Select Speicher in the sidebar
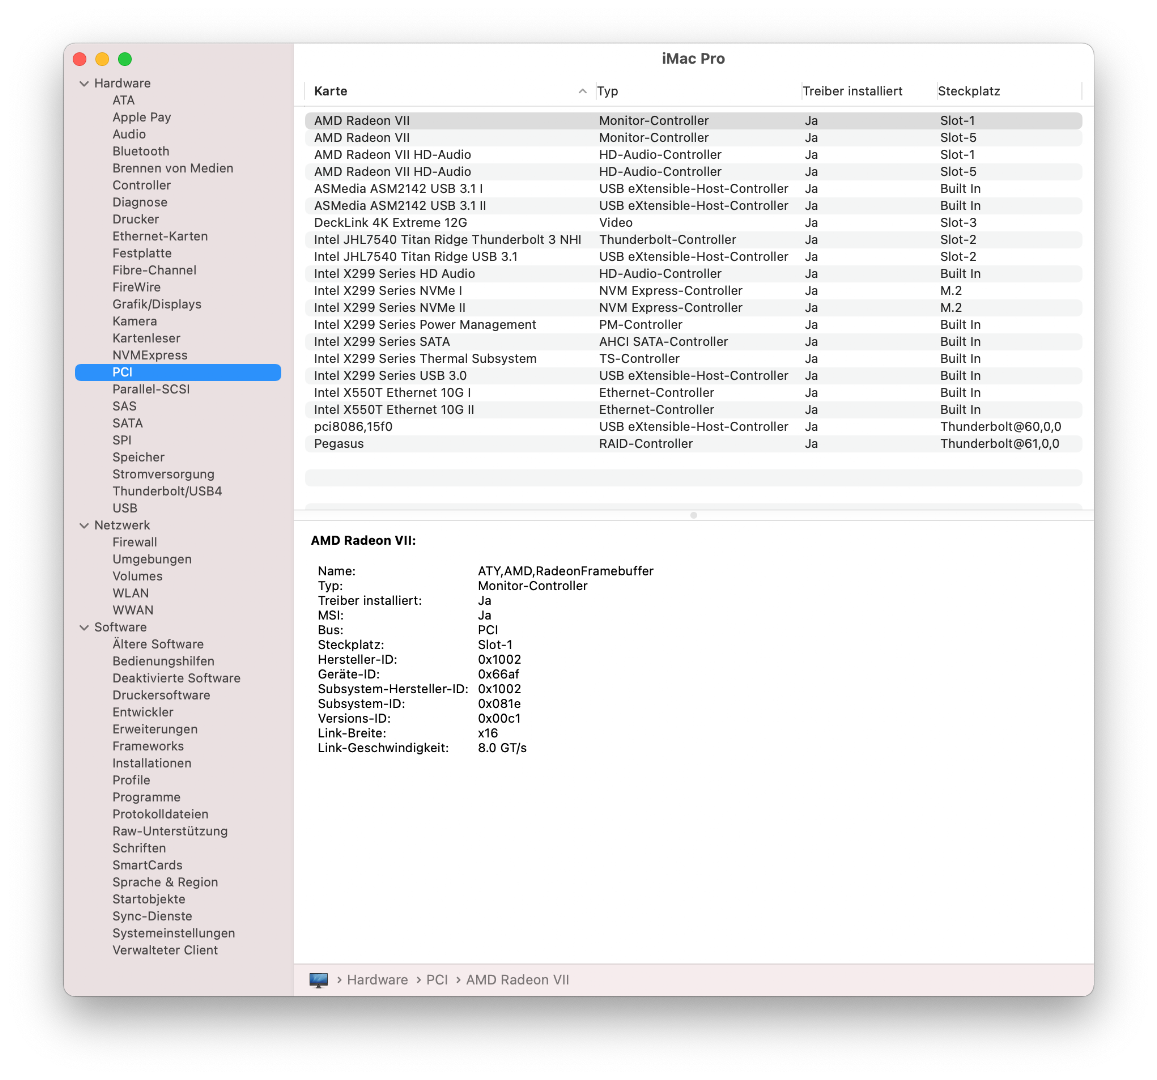The height and width of the screenshot is (1080, 1157). (x=138, y=457)
